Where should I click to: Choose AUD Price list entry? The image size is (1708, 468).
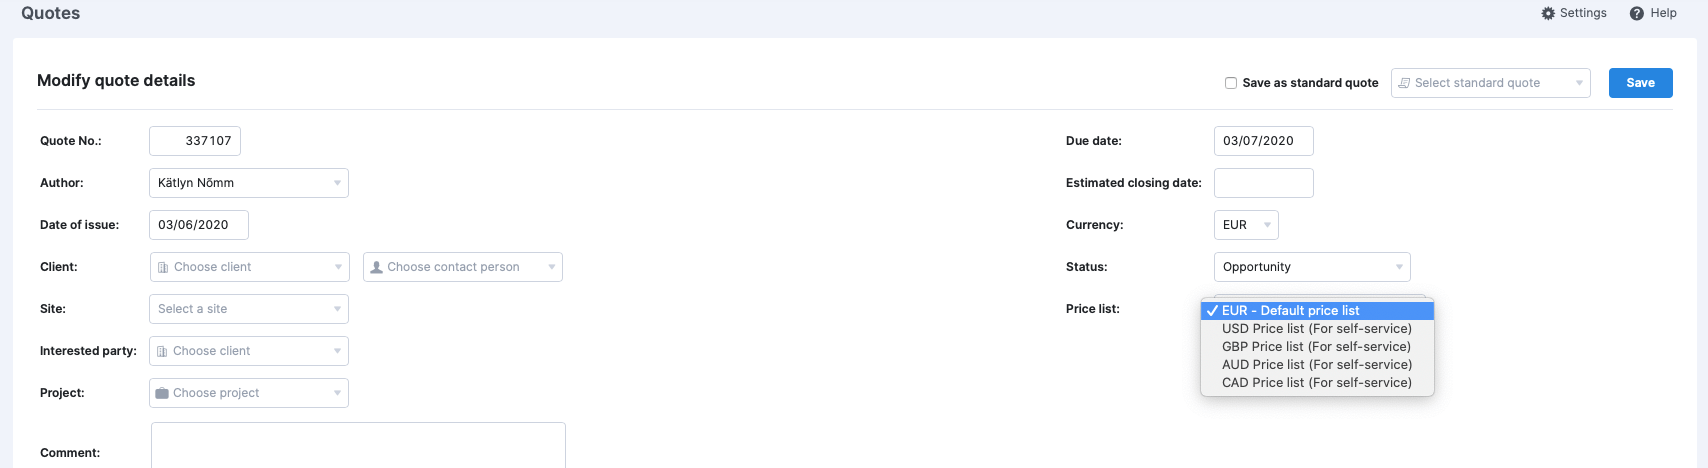pos(1317,365)
